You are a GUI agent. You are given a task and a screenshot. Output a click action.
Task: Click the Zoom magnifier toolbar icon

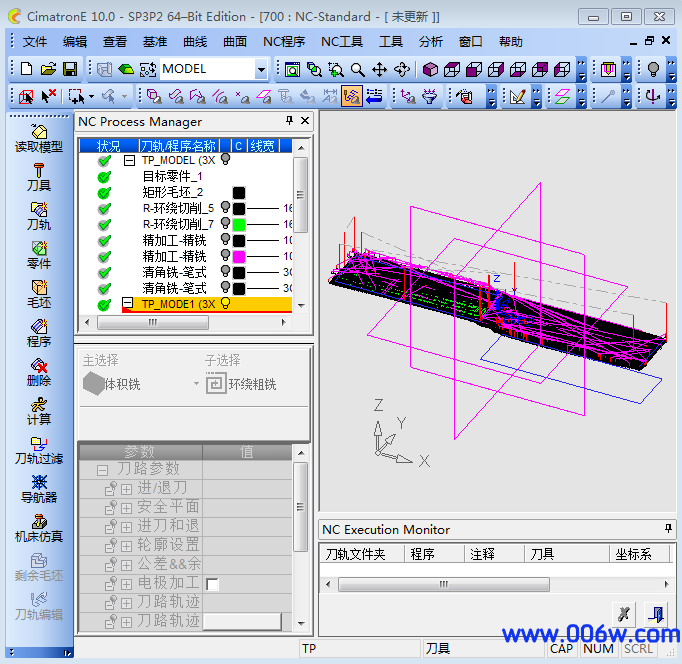[358, 70]
